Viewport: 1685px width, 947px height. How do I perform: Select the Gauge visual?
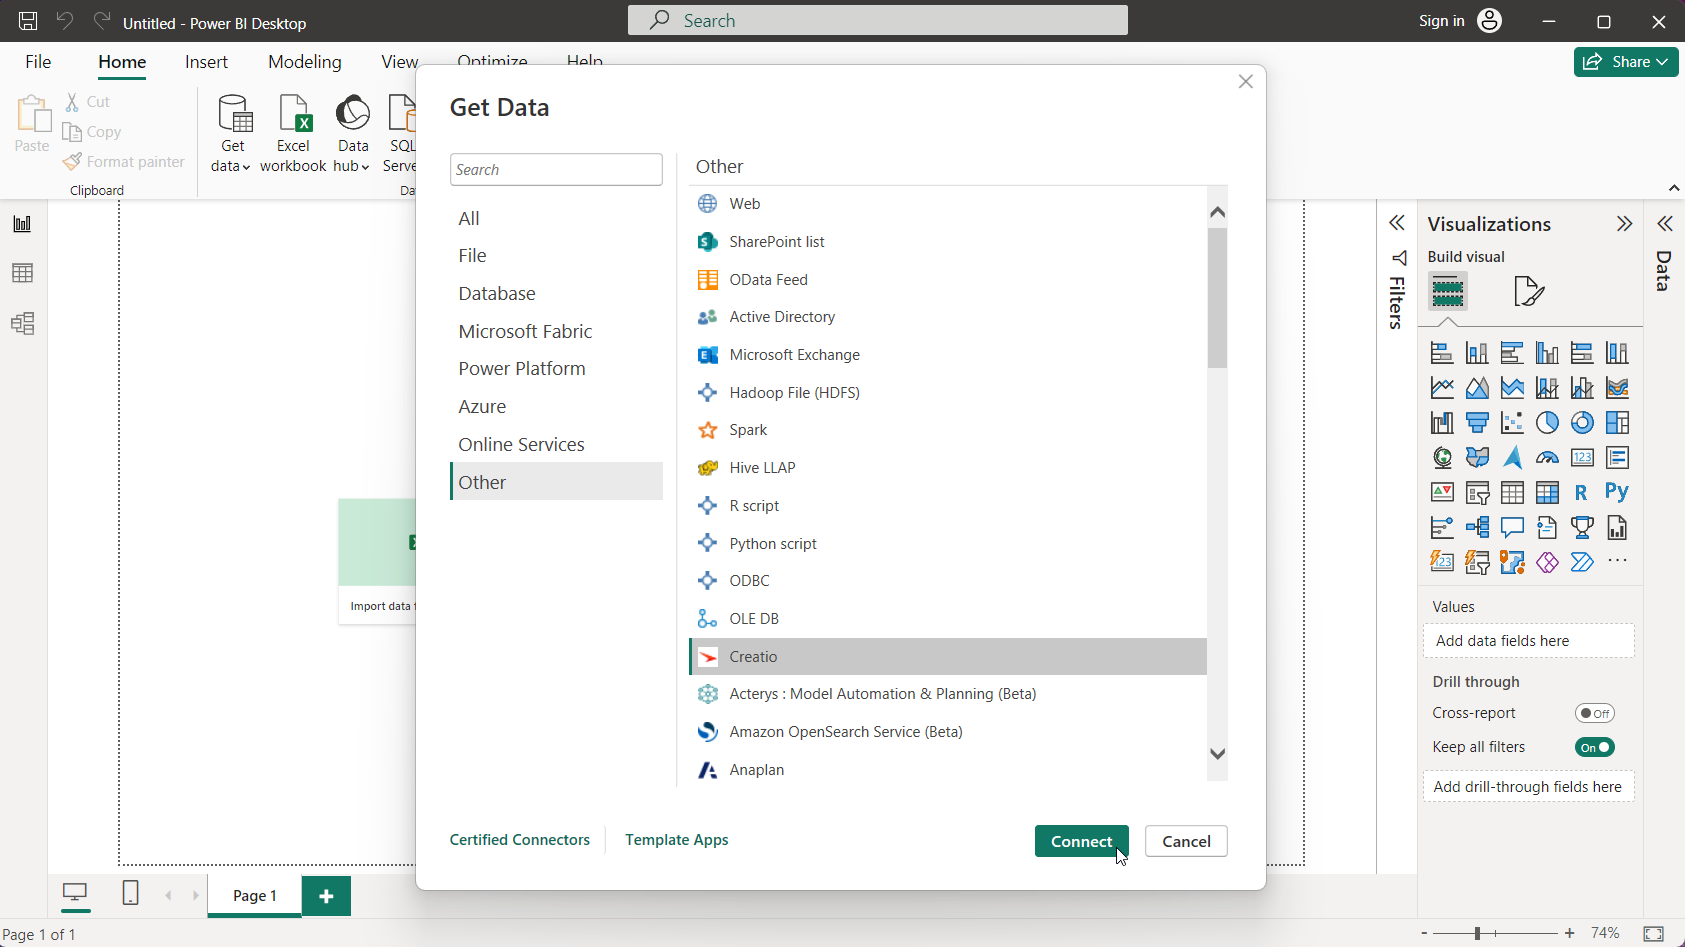point(1547,458)
